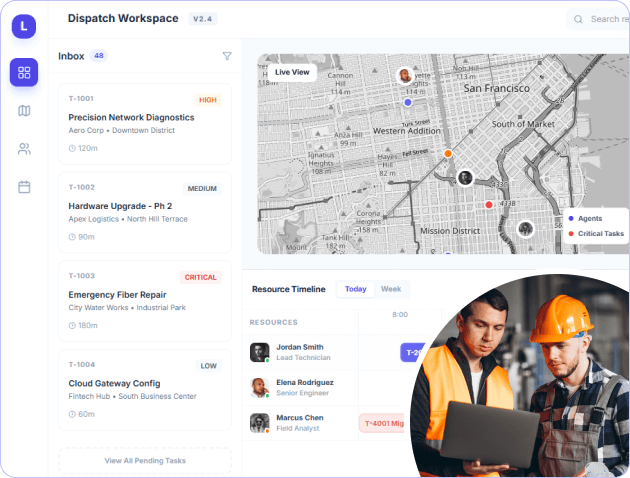
Task: Open the map view sidebar icon
Action: tap(24, 110)
